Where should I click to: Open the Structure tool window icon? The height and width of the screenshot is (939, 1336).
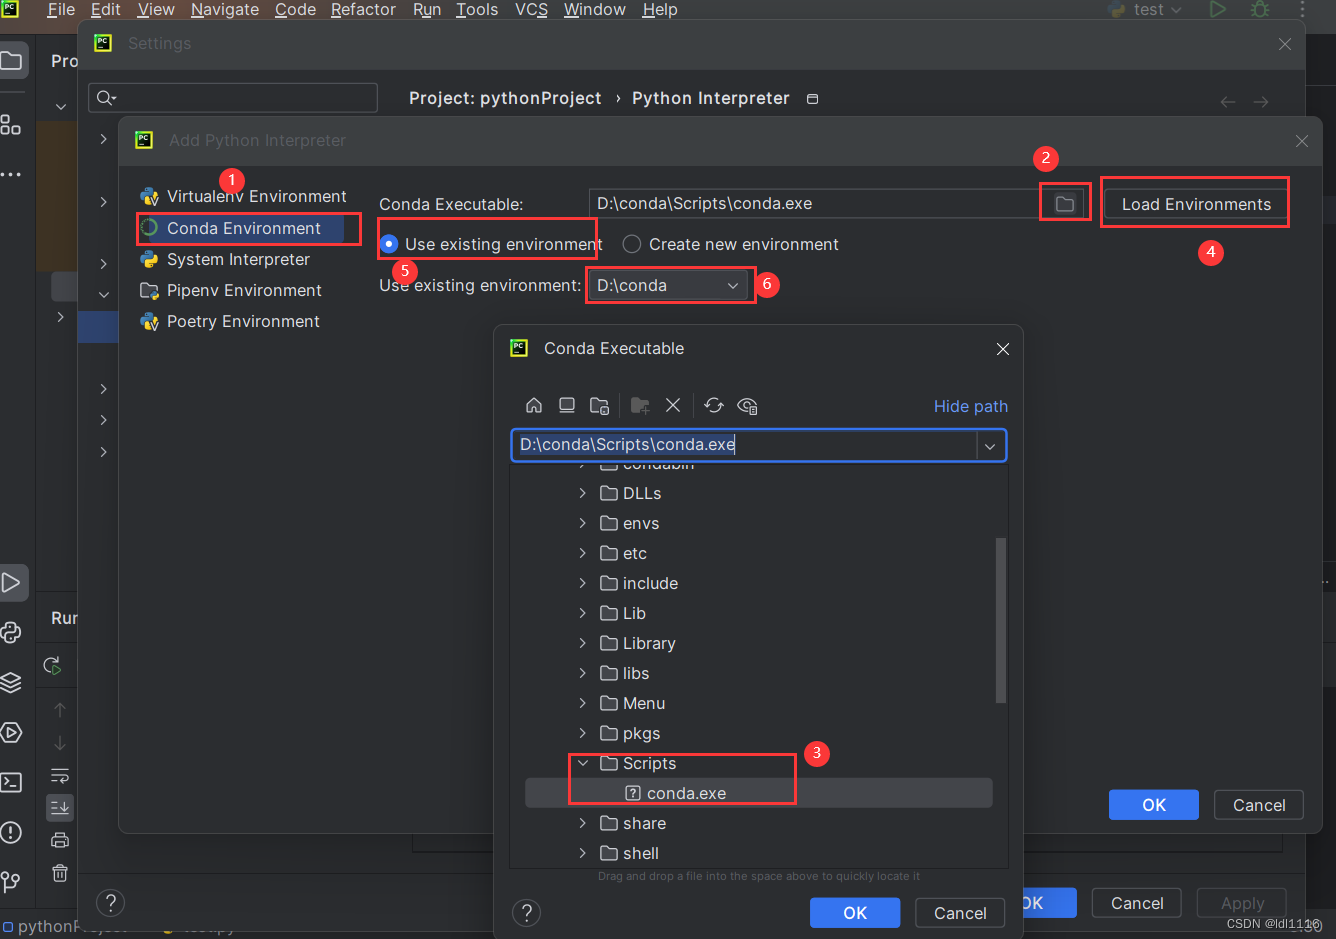(11, 124)
